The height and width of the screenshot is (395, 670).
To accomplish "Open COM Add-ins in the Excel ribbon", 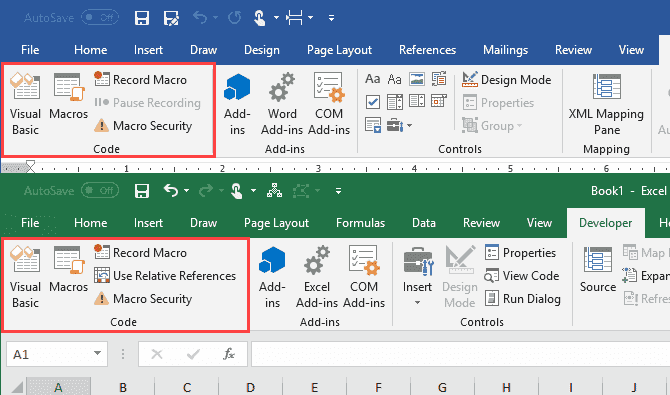I will (x=364, y=277).
